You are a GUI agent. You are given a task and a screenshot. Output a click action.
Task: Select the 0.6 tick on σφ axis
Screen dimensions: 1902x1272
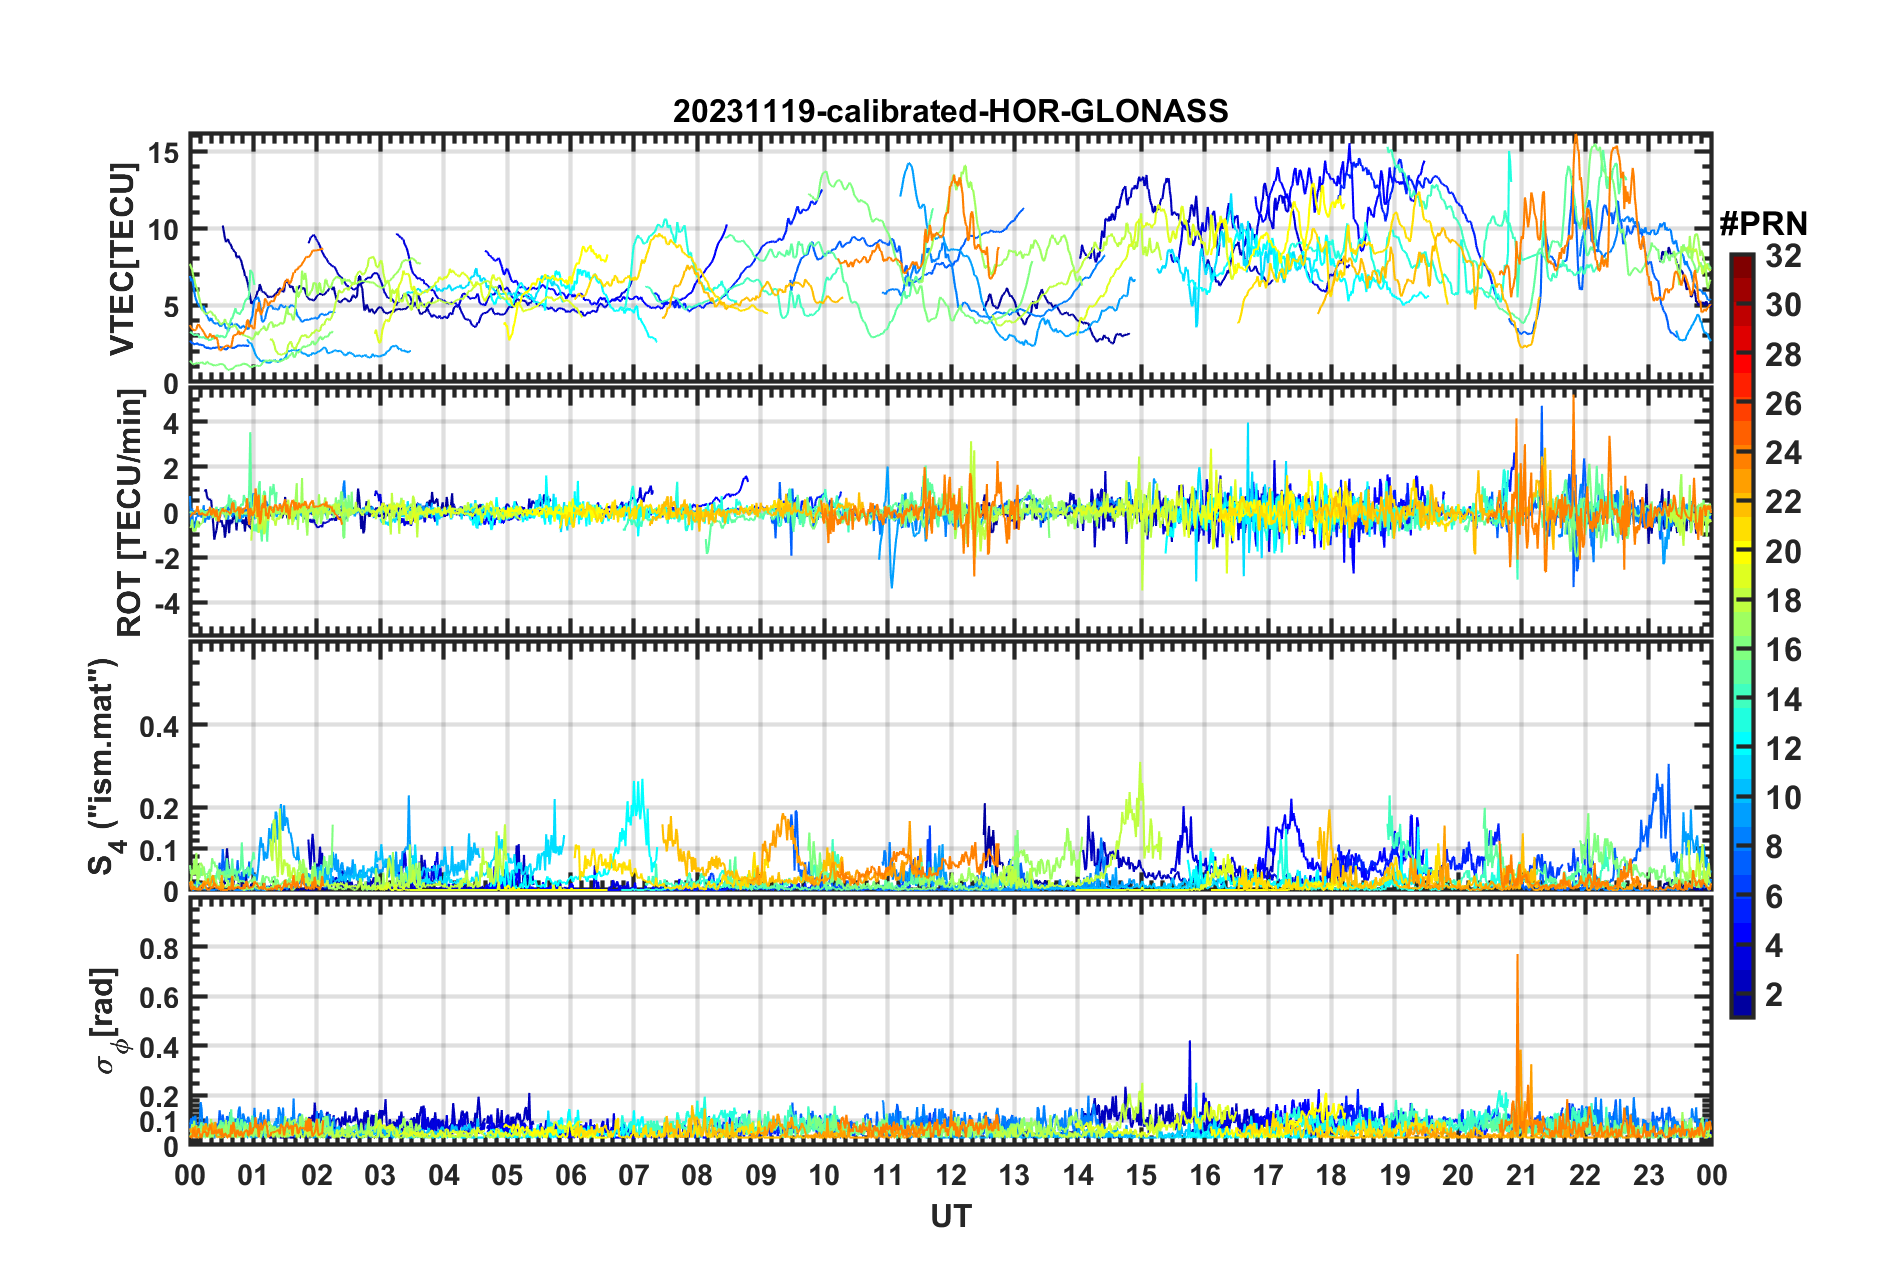click(x=159, y=997)
